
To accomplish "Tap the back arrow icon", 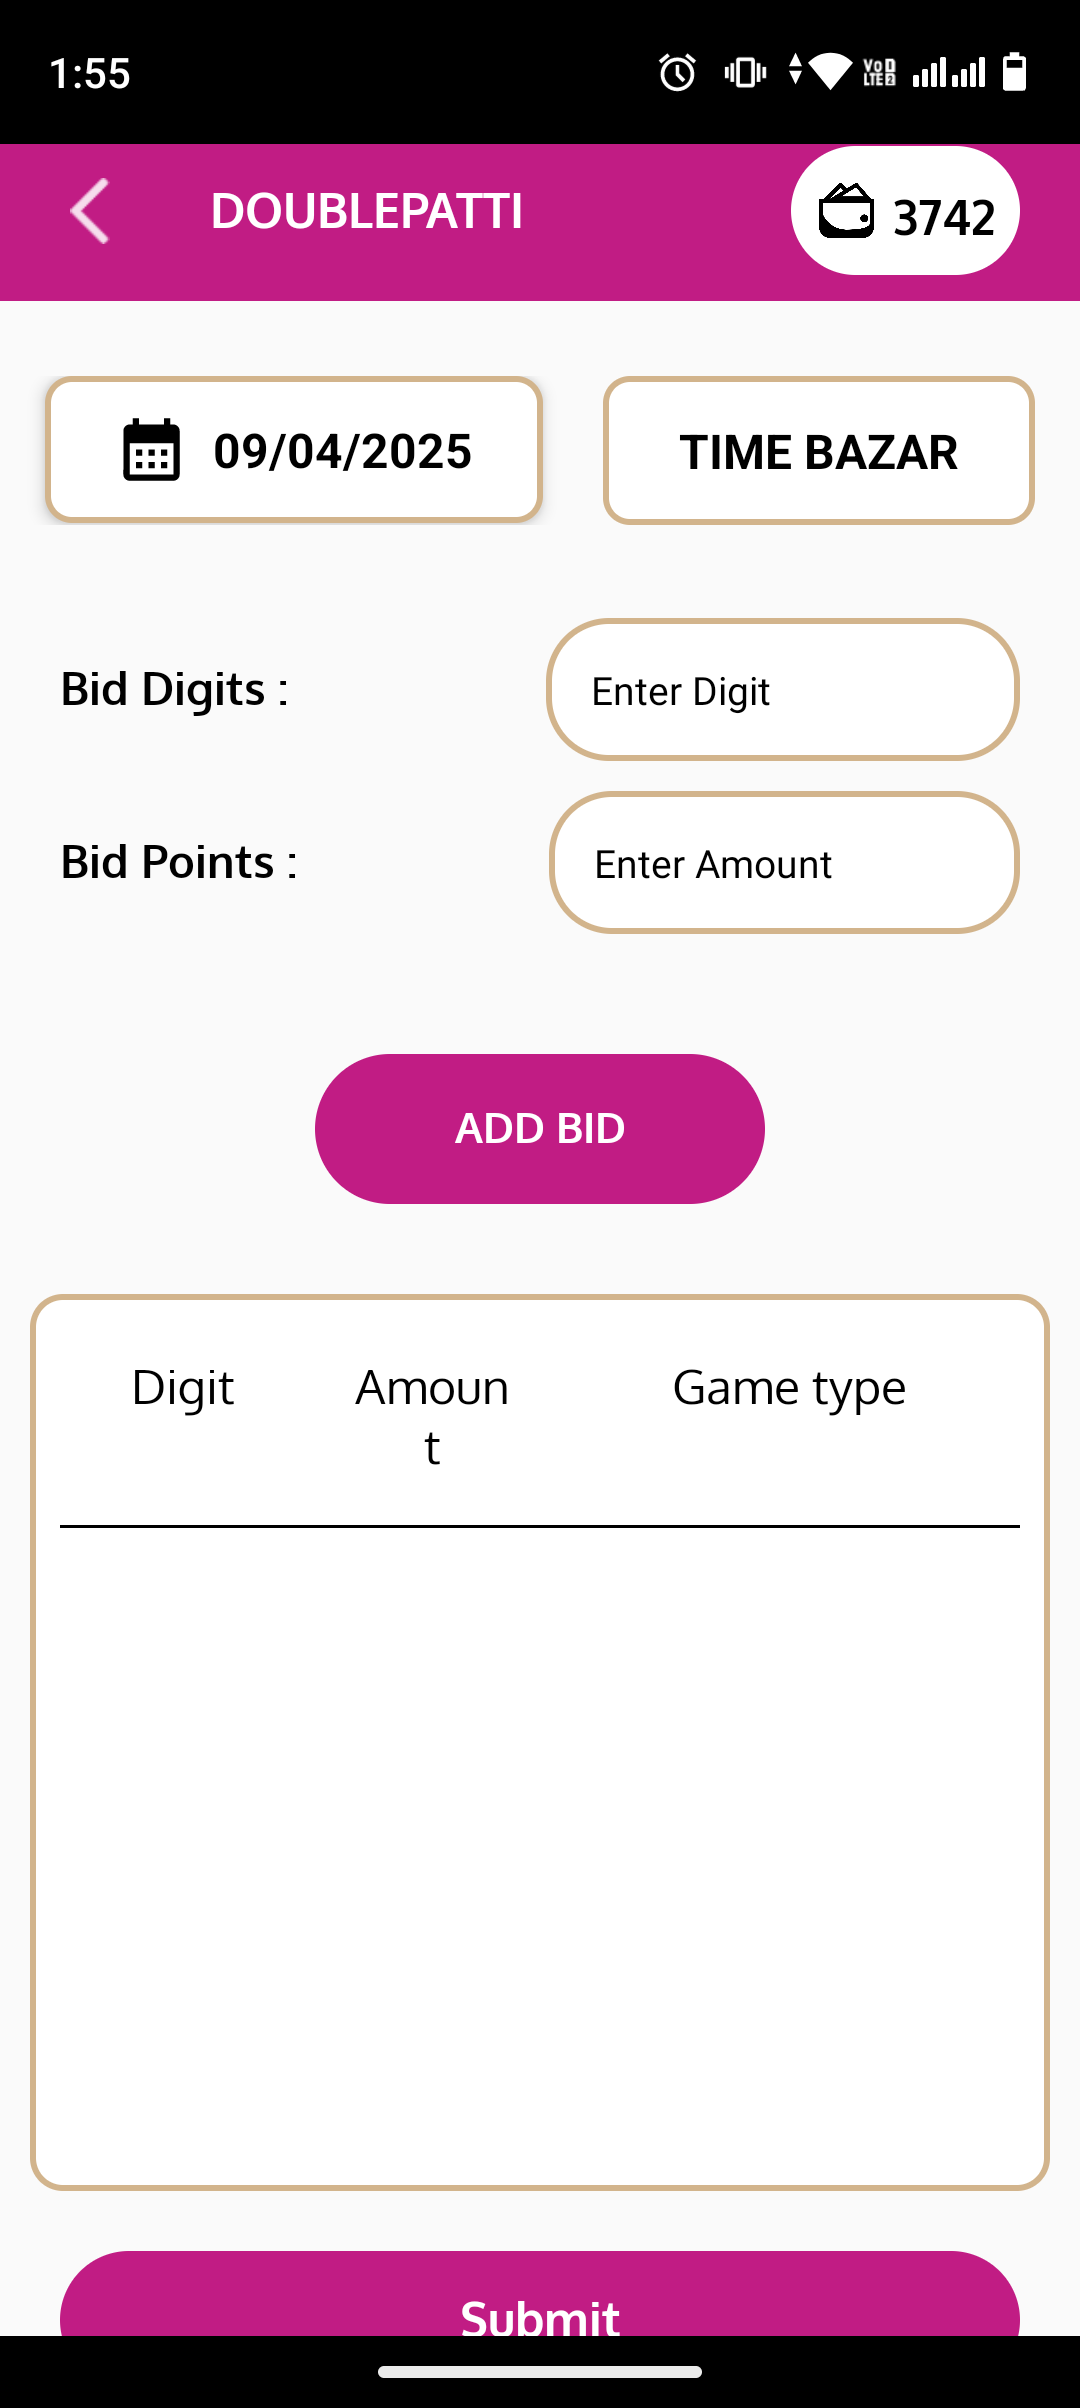I will tap(90, 211).
